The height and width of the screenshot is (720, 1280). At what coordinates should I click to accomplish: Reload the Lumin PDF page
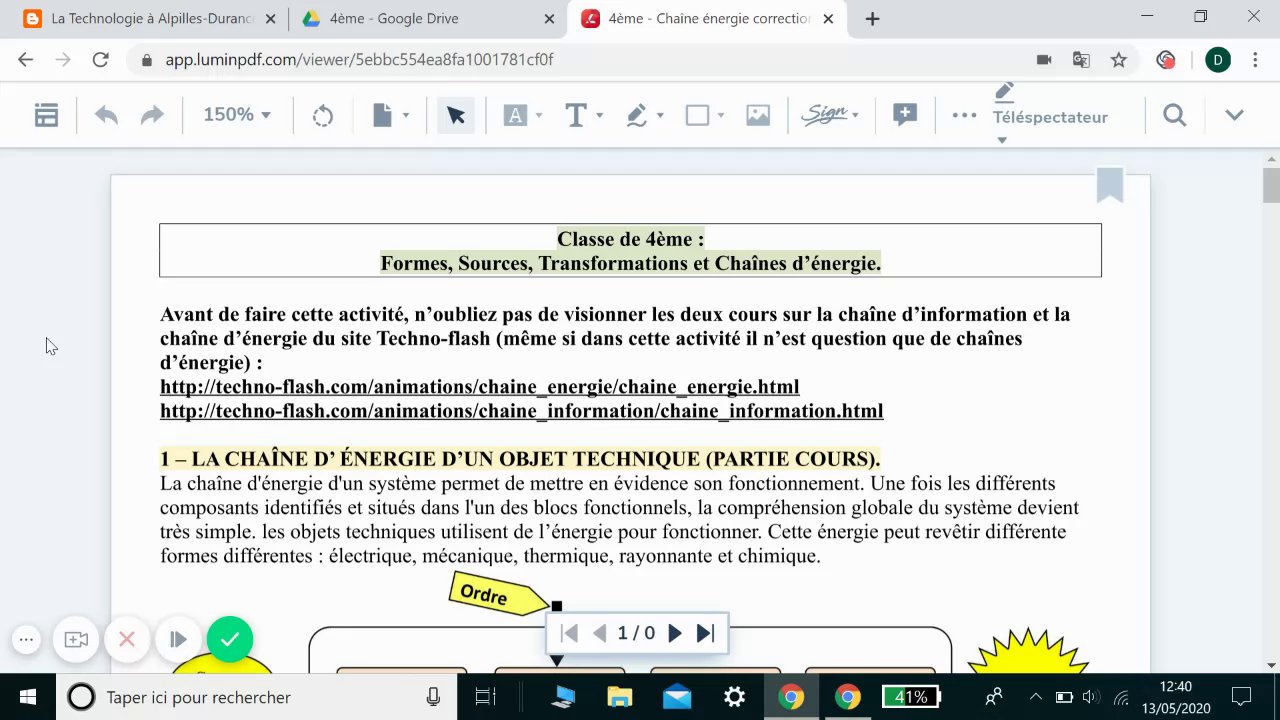point(100,60)
